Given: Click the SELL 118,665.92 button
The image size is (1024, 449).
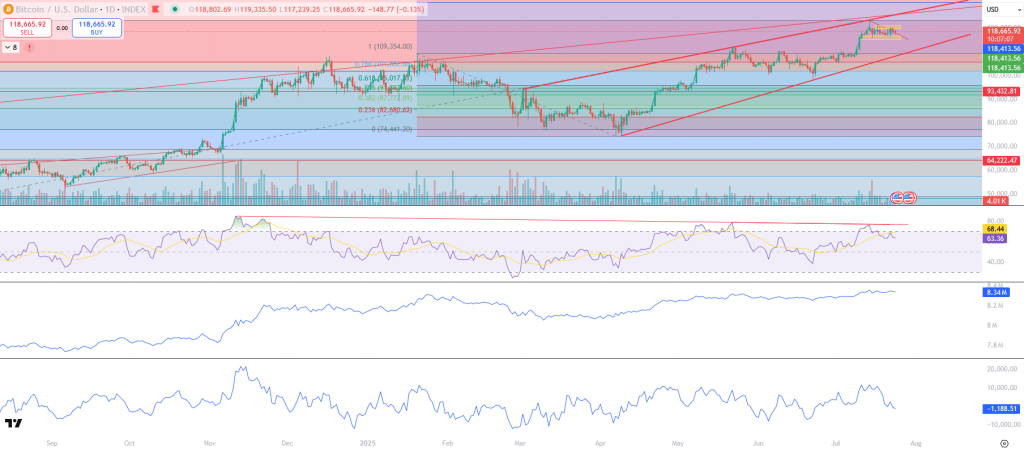Looking at the screenshot, I should pos(27,27).
